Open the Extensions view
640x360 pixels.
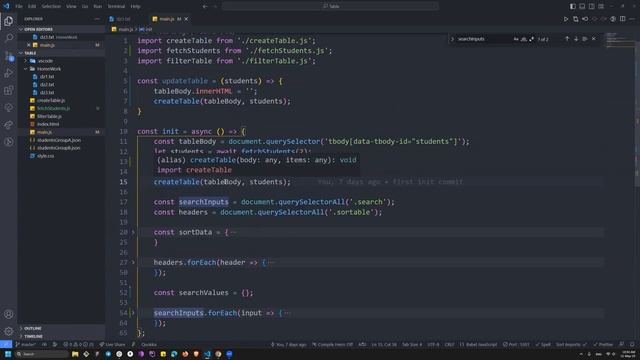(x=9, y=90)
